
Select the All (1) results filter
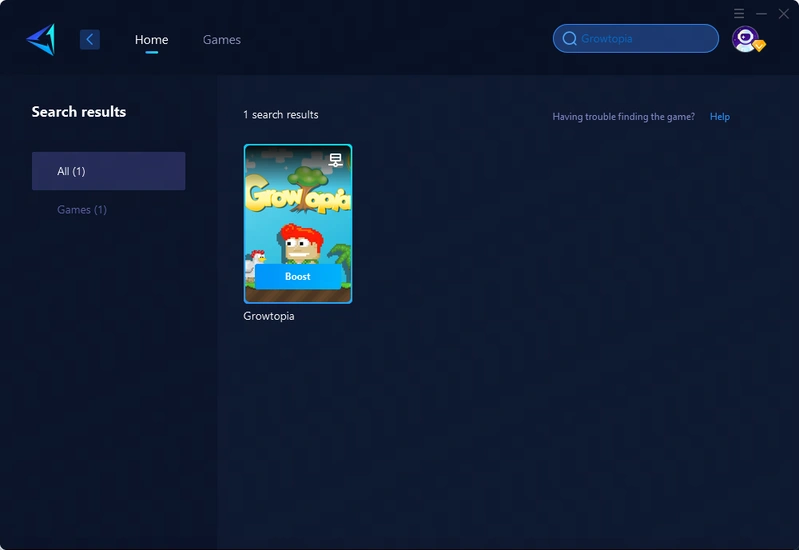pos(108,171)
